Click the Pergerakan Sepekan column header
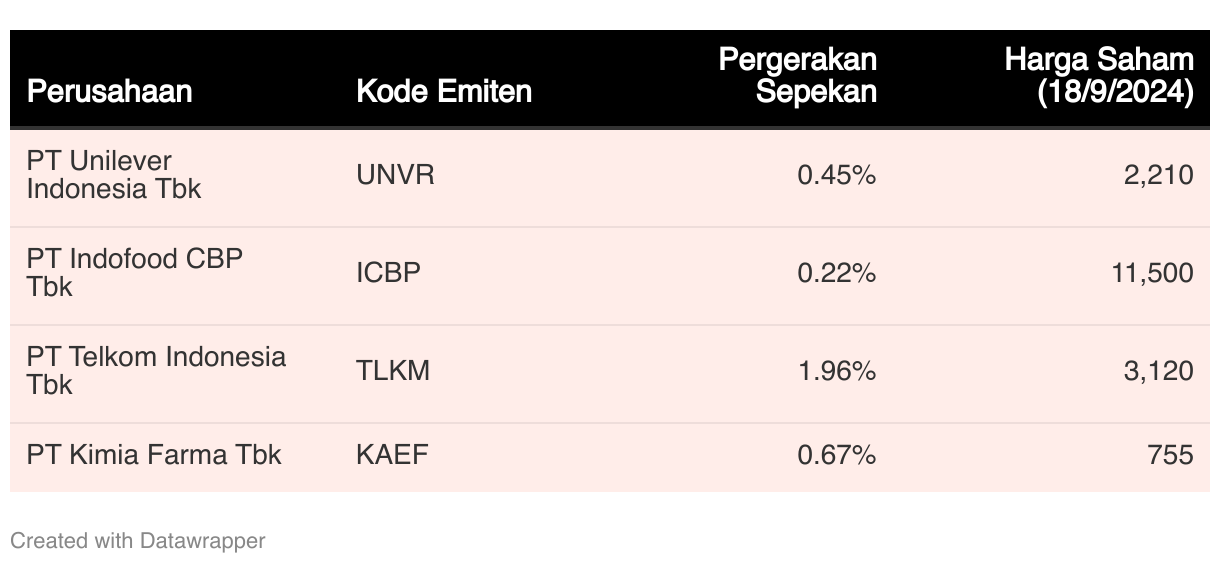 [x=798, y=75]
